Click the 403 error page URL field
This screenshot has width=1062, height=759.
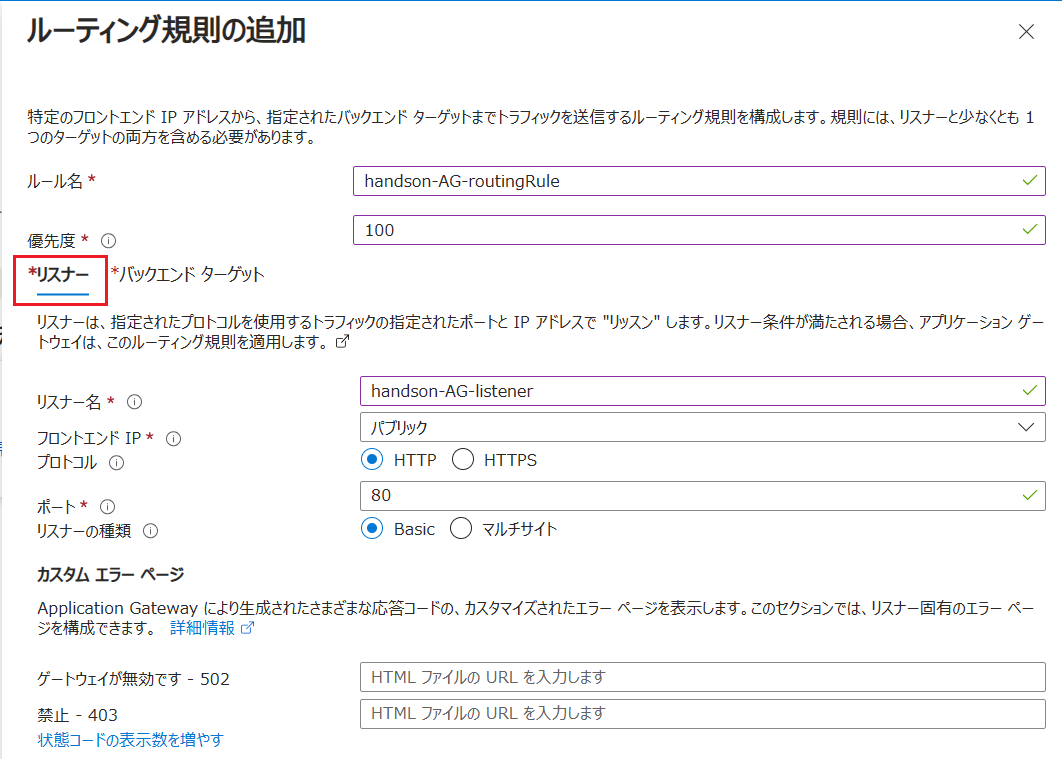pos(702,714)
